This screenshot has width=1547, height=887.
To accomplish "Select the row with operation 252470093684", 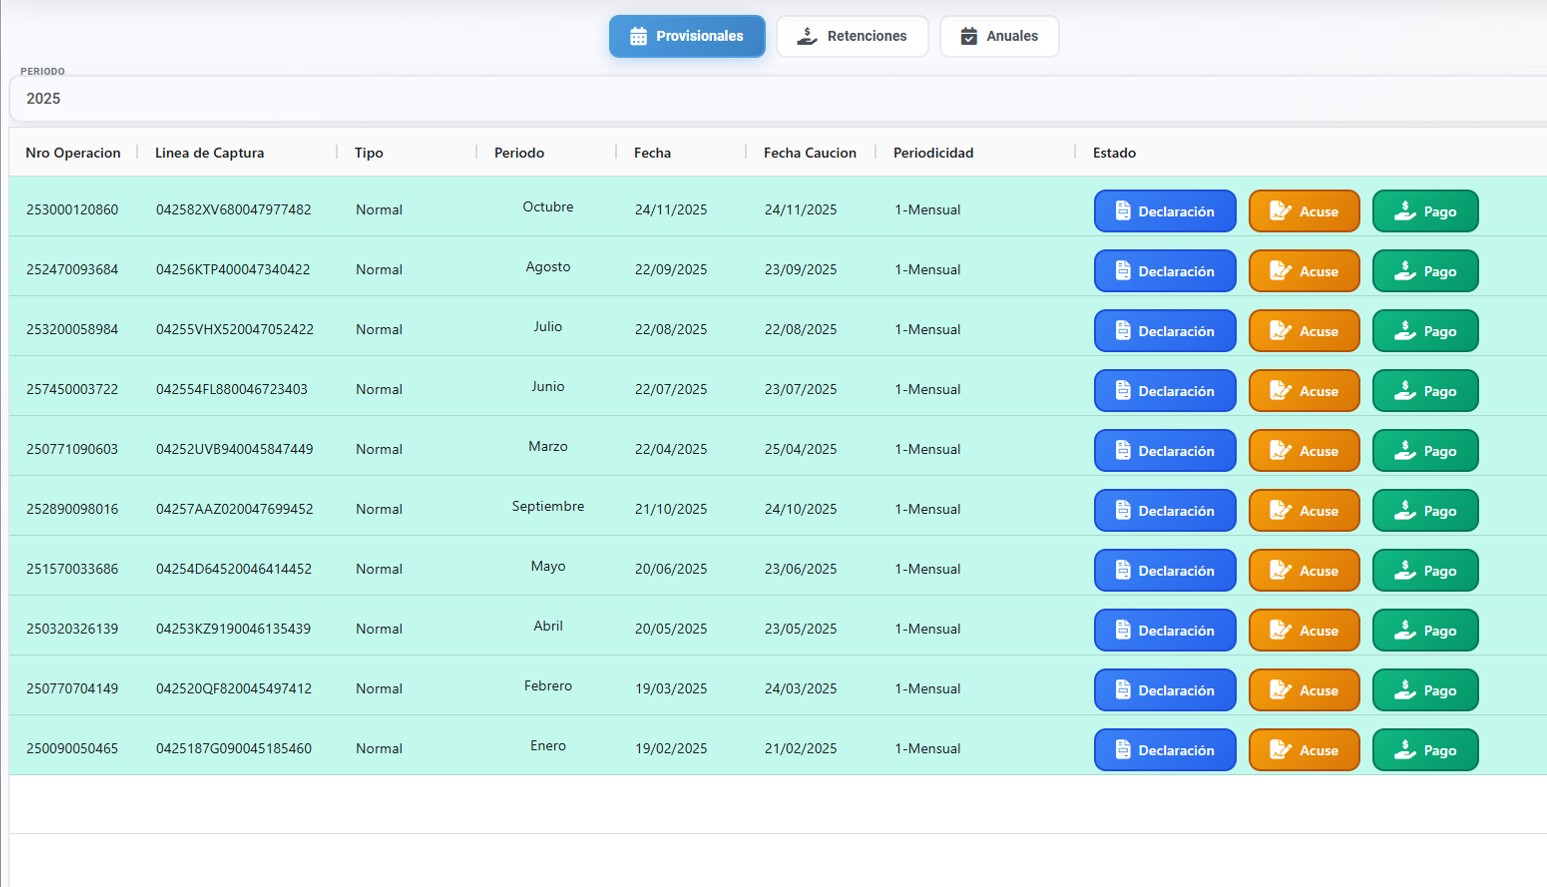I will [72, 270].
